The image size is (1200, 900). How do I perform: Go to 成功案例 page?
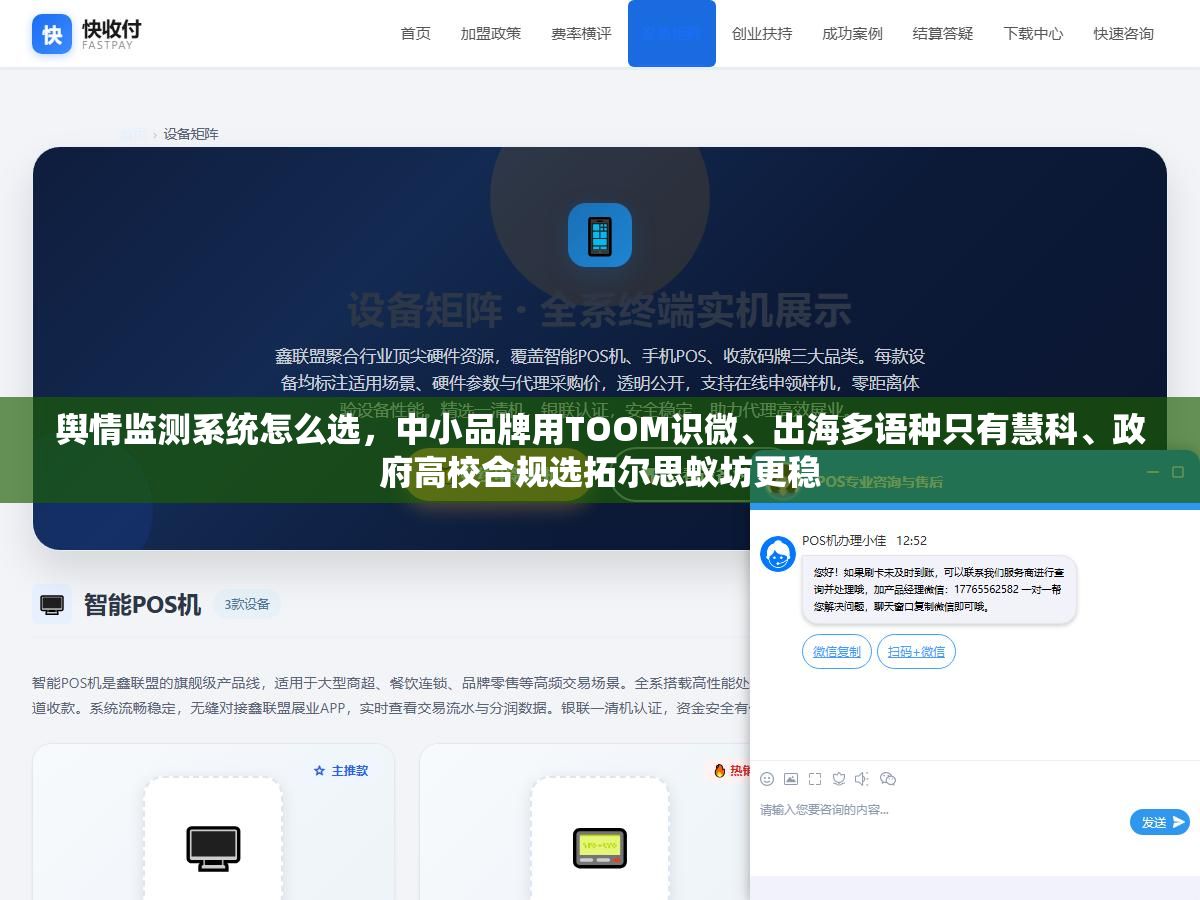(x=852, y=33)
